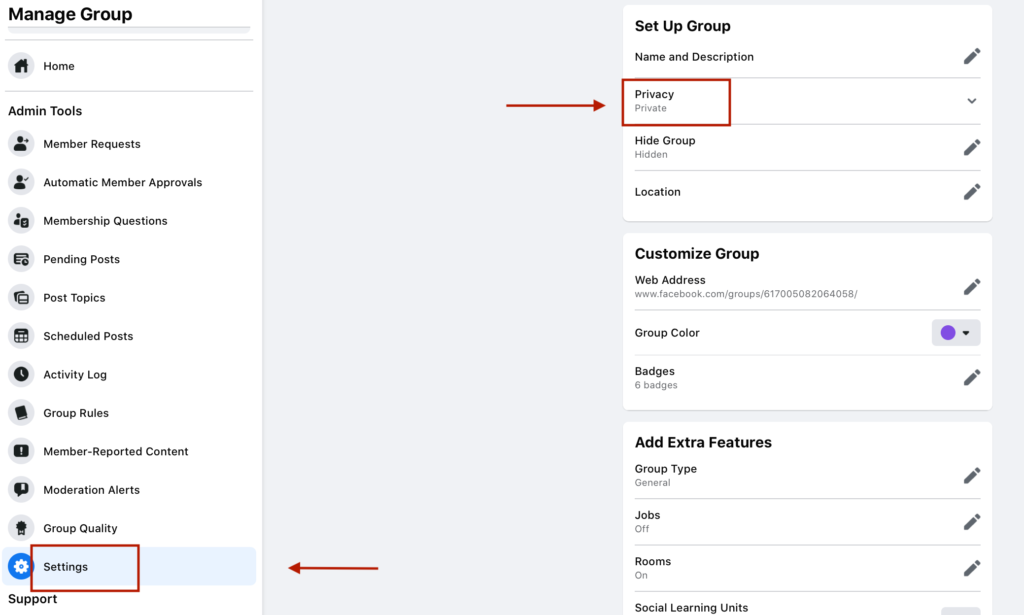Image resolution: width=1024 pixels, height=615 pixels.
Task: Go to Post Topics menu item
Action: (74, 298)
